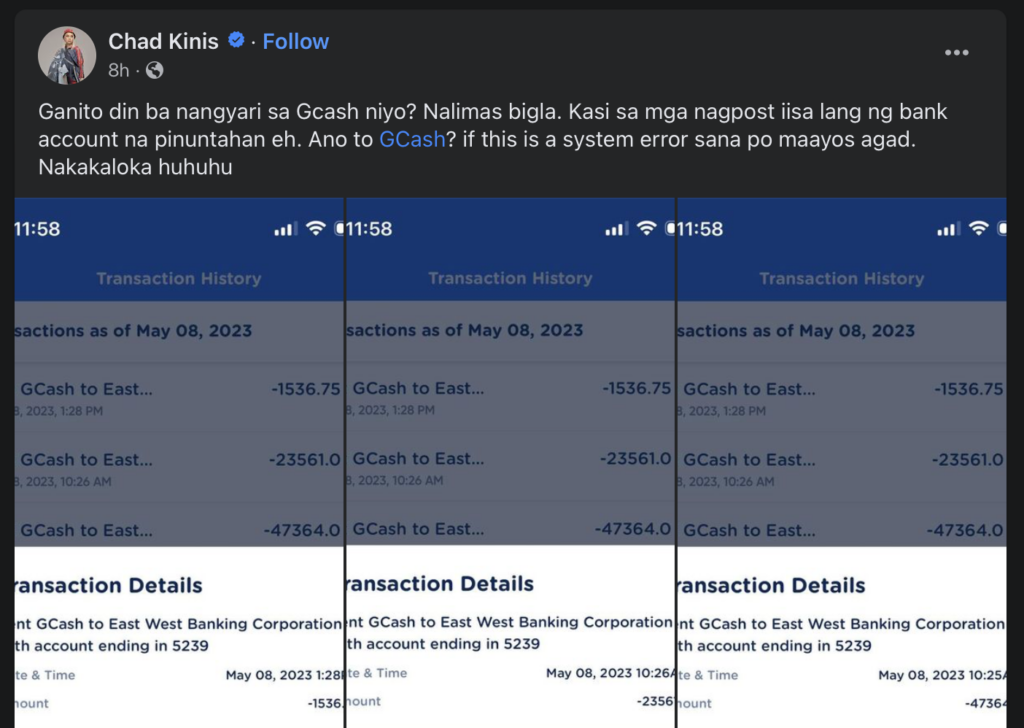Click the cellular signal icon in the middle screenshot
1024x728 pixels.
pyautogui.click(x=615, y=228)
